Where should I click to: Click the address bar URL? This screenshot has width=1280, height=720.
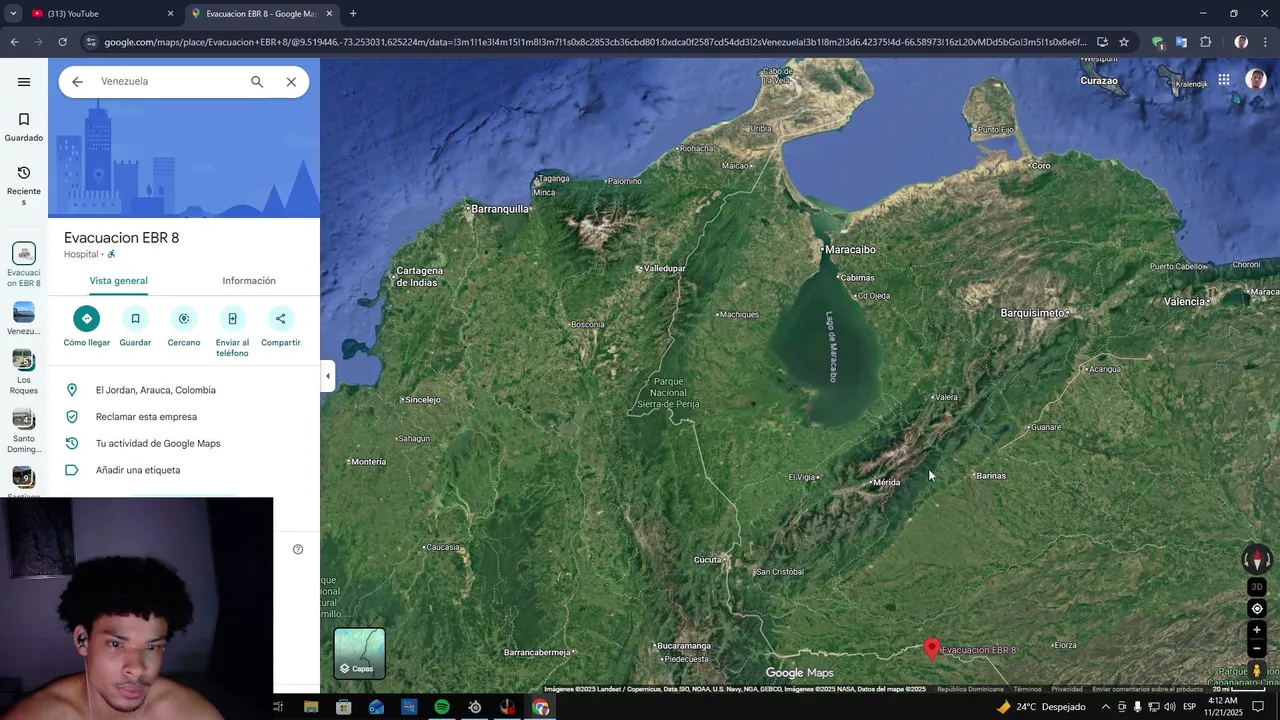[x=595, y=42]
